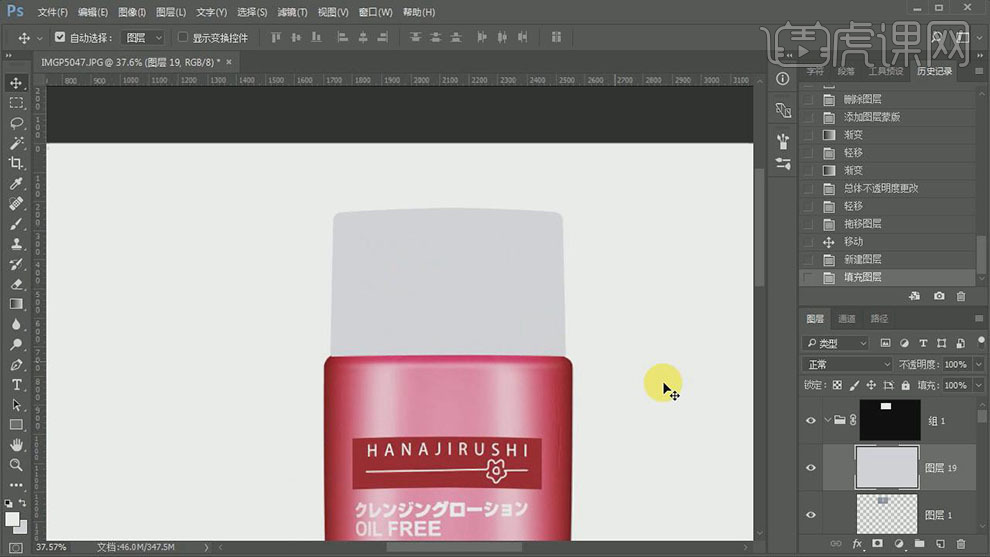Select the Magic Wand tool
Viewport: 990px width, 557px height.
16,143
